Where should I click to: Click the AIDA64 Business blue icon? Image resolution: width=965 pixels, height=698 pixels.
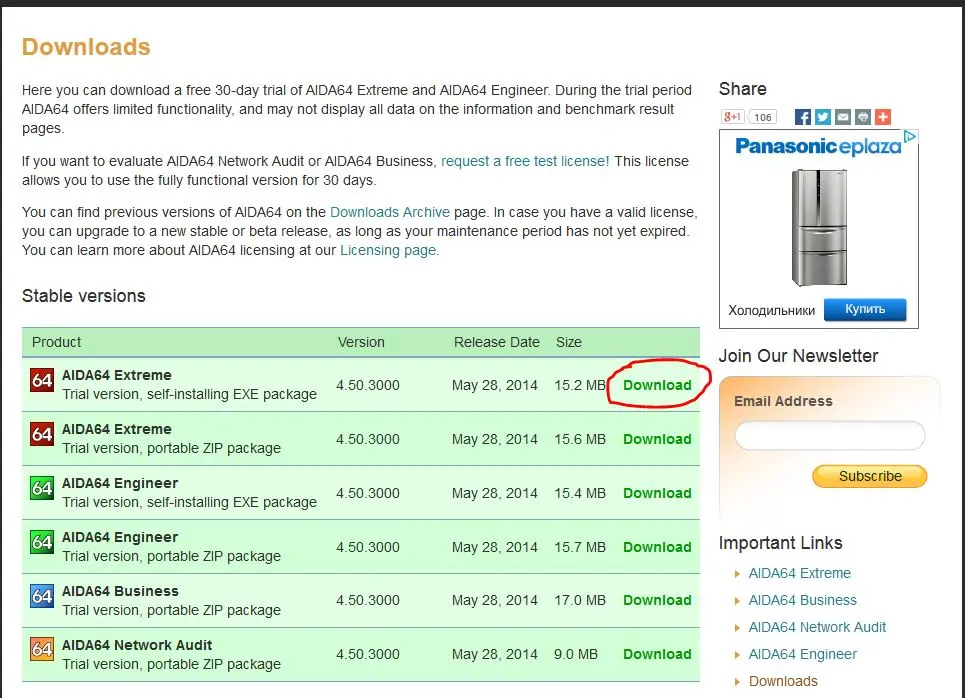click(x=42, y=596)
